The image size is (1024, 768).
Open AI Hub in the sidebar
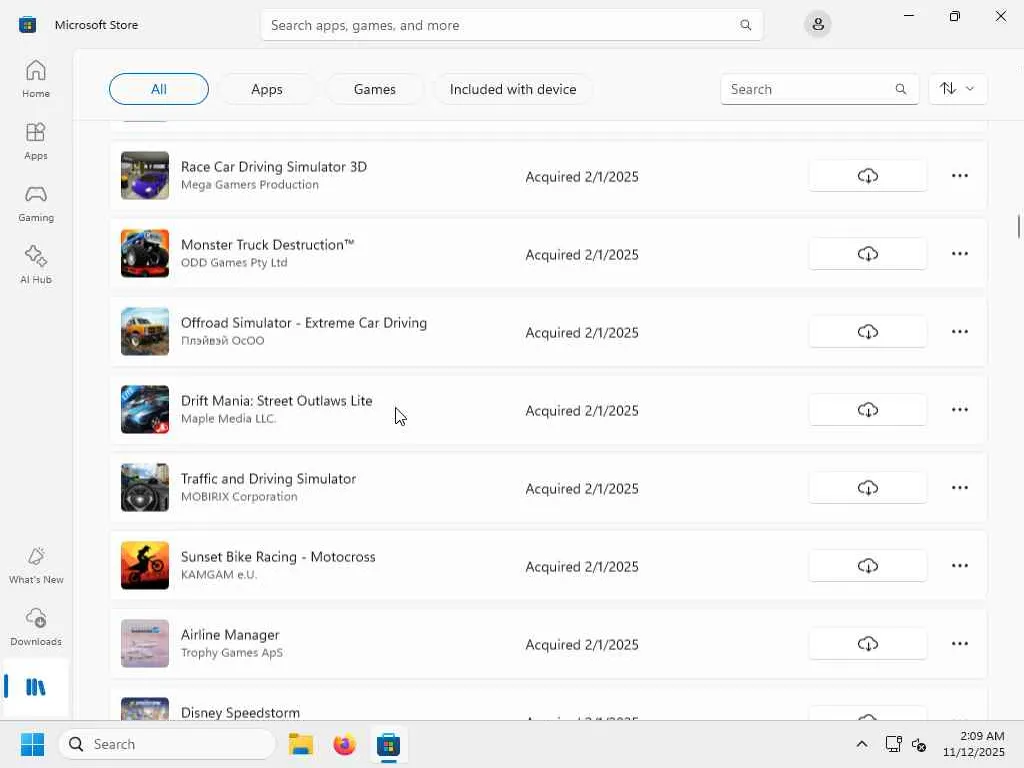tap(36, 265)
